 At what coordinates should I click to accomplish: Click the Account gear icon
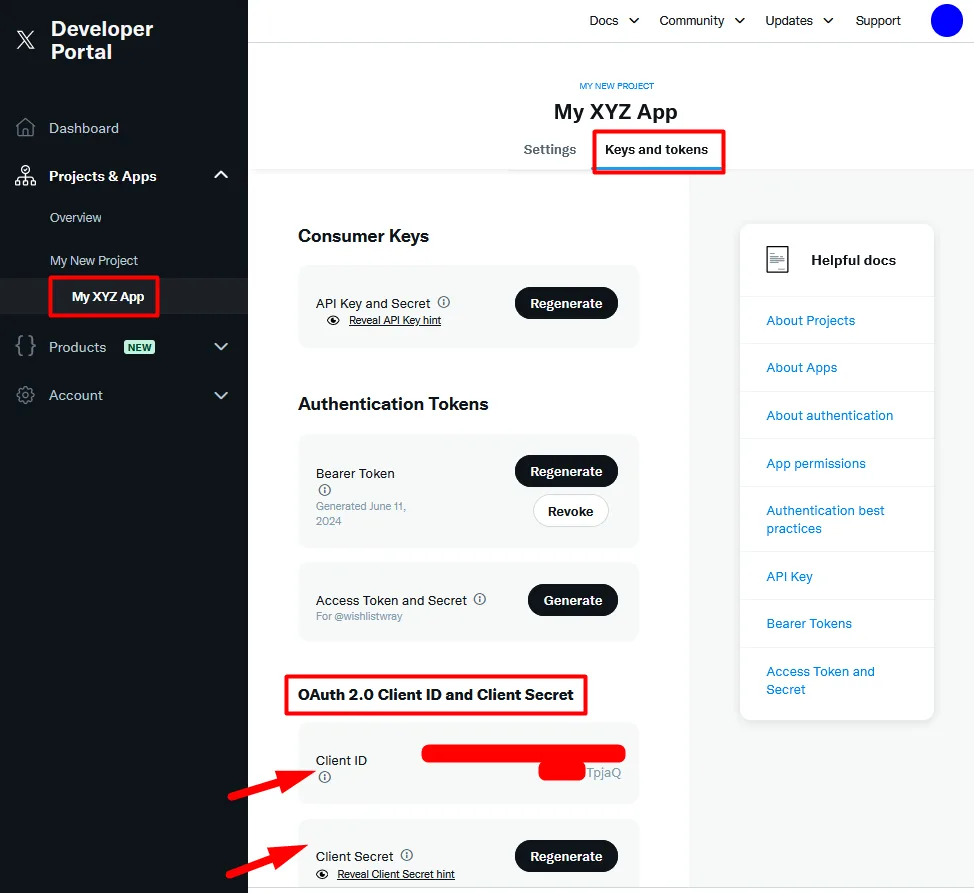[25, 395]
